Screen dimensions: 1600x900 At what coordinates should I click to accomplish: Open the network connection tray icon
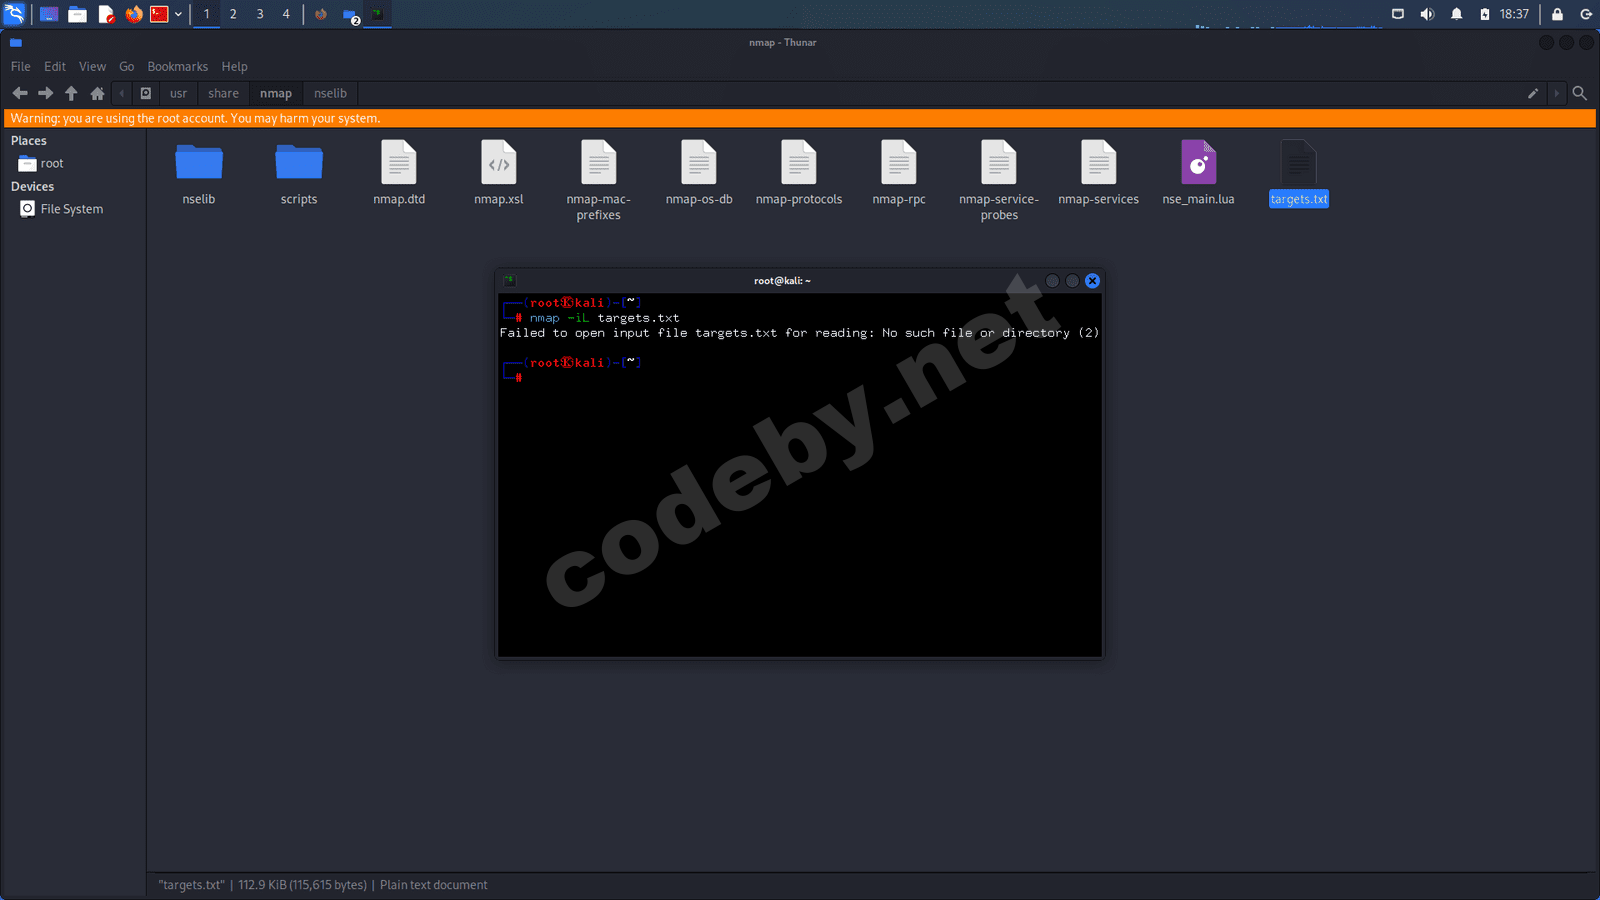(x=1398, y=14)
